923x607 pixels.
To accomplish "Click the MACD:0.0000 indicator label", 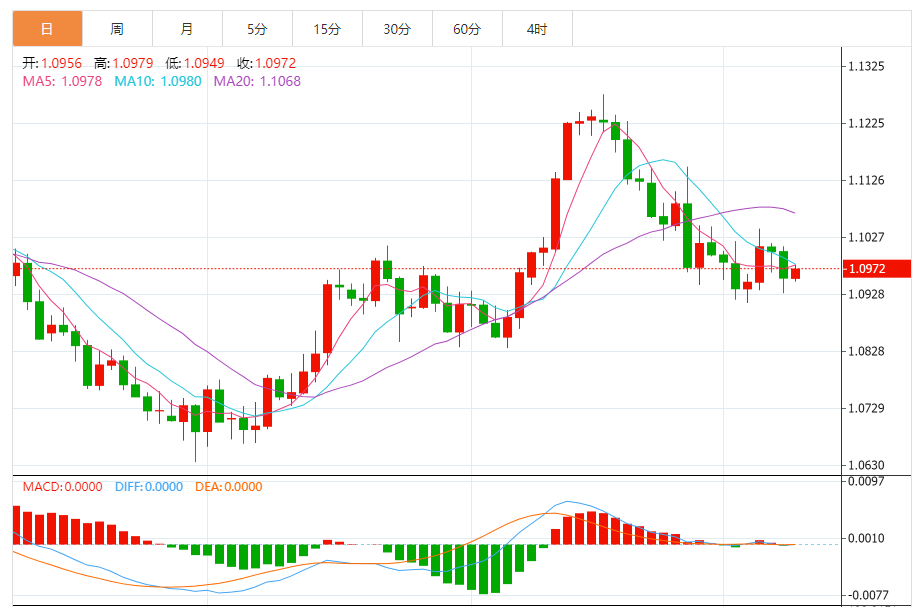I will 62,487.
